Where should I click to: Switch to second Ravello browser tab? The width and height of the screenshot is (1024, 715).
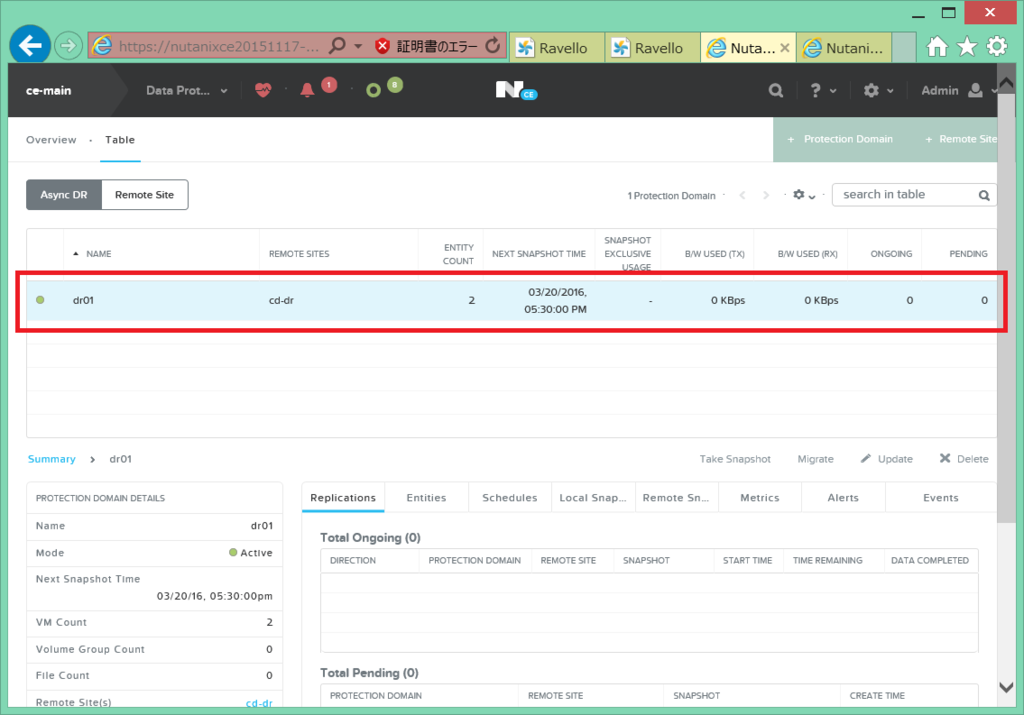click(652, 48)
